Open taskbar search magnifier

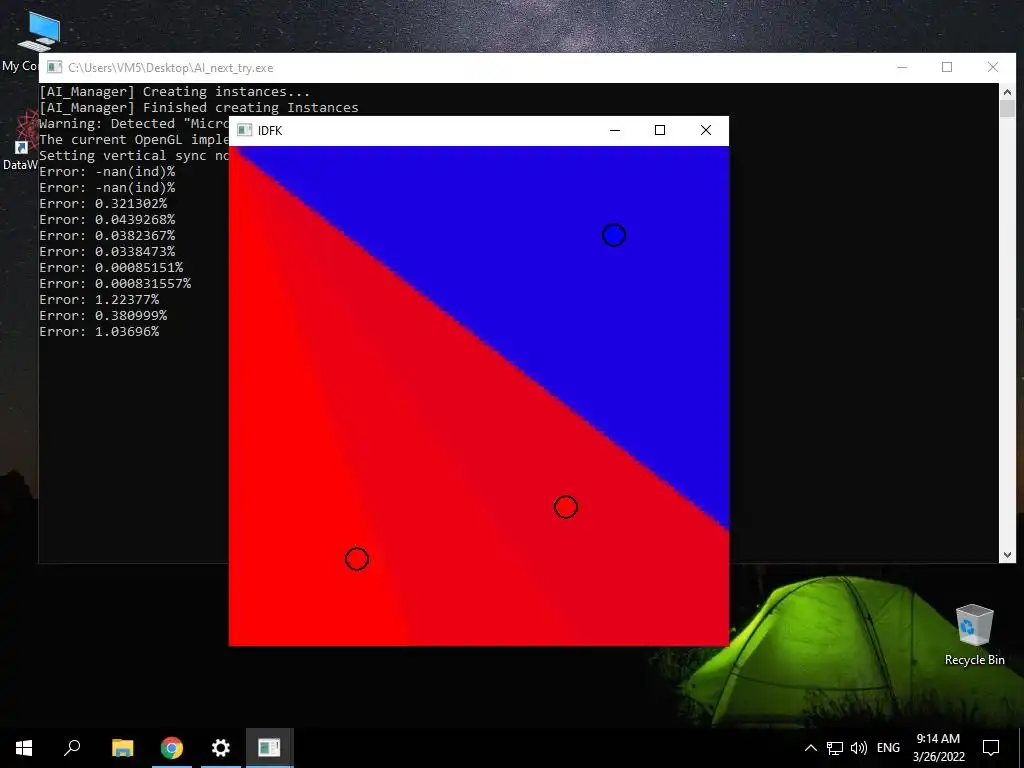click(x=72, y=748)
